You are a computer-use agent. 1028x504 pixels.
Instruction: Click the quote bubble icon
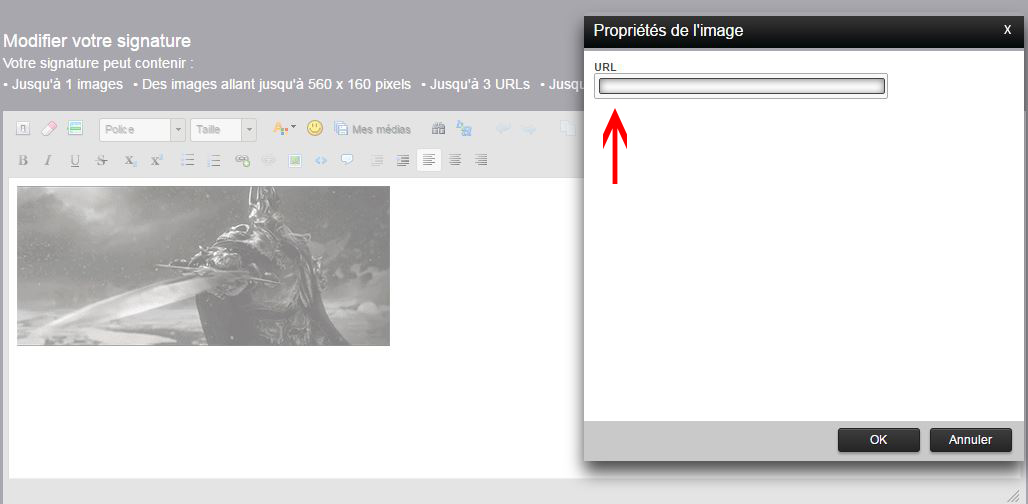[347, 159]
